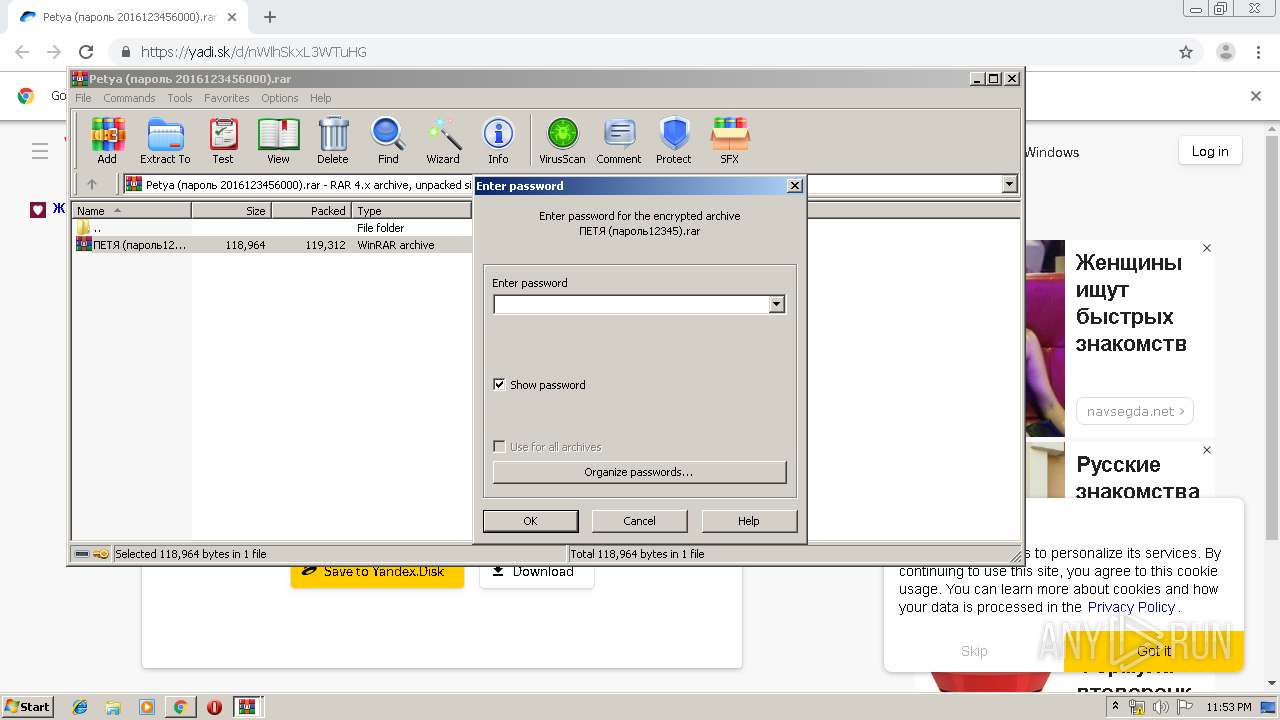Sort by Packed column header
Screen dimensions: 1280x720
click(312, 211)
